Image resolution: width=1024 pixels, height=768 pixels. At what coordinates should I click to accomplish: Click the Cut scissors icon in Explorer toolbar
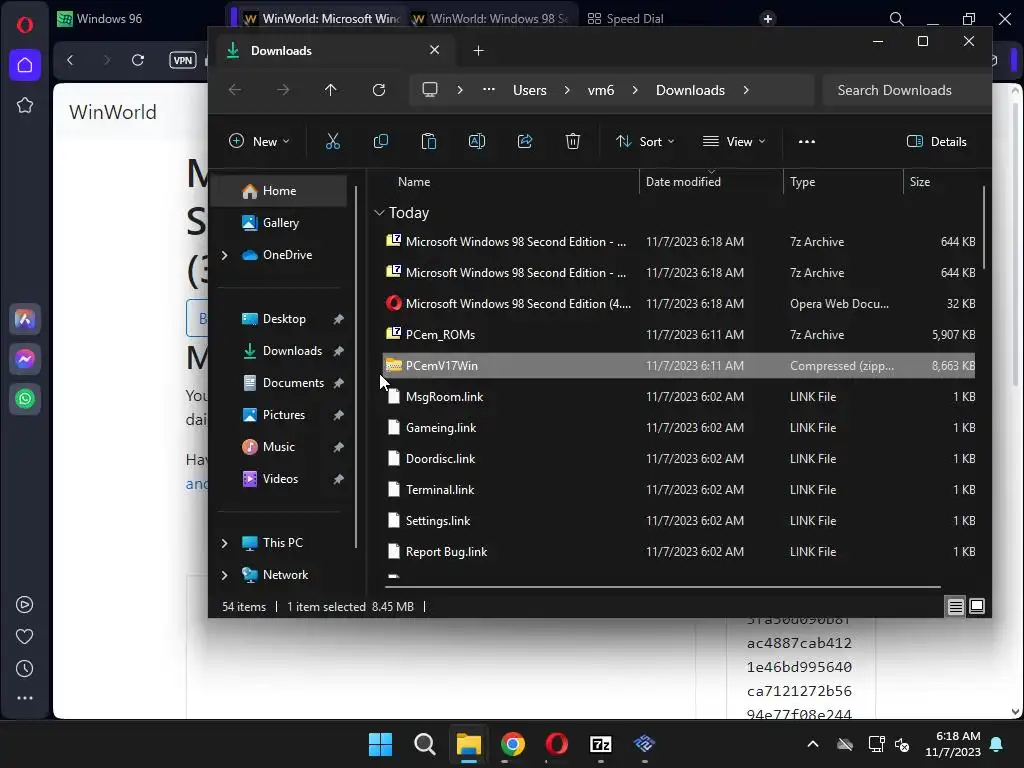click(332, 141)
